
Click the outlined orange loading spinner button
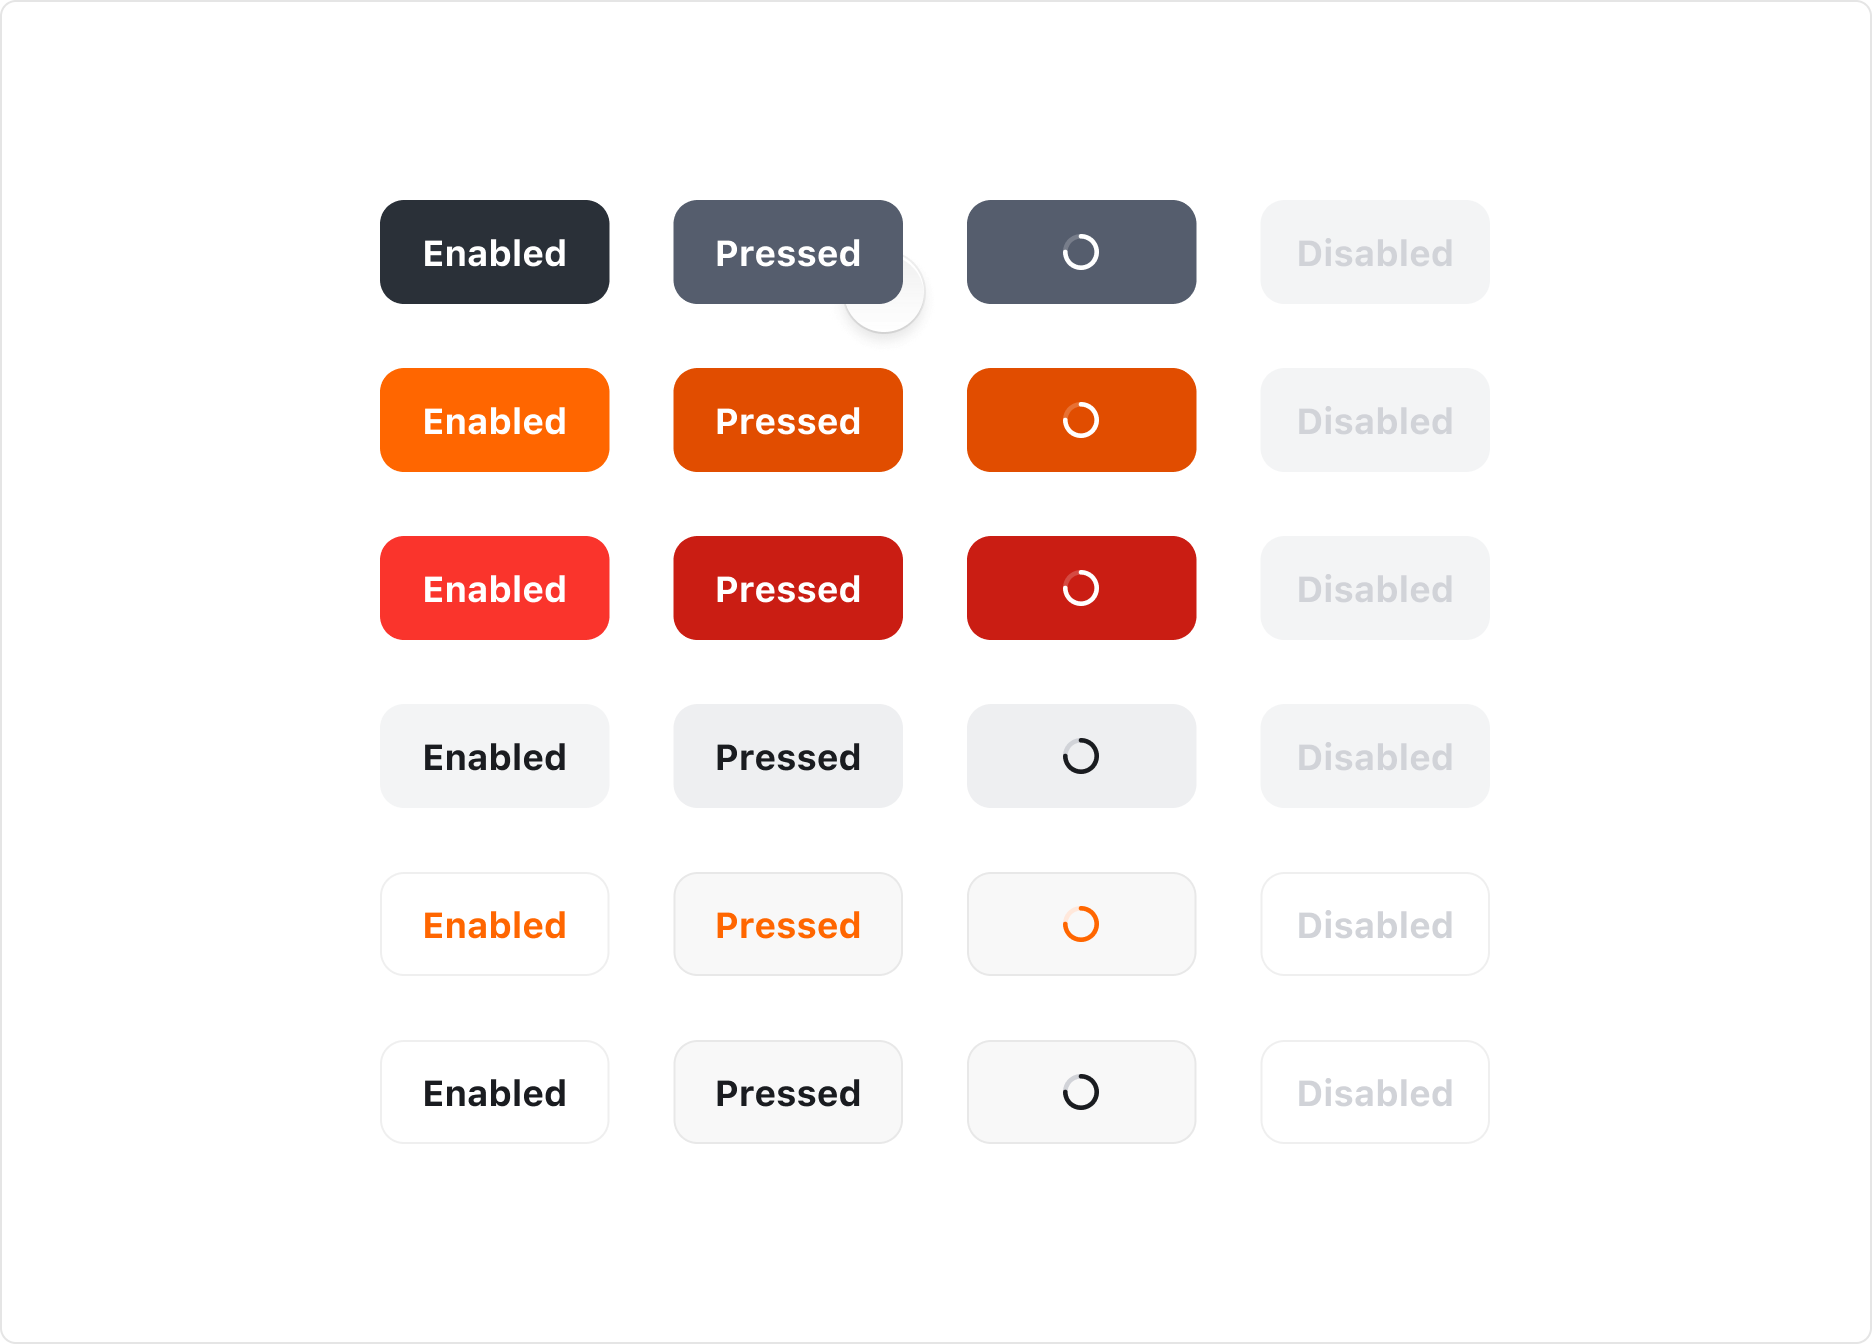tap(1081, 924)
